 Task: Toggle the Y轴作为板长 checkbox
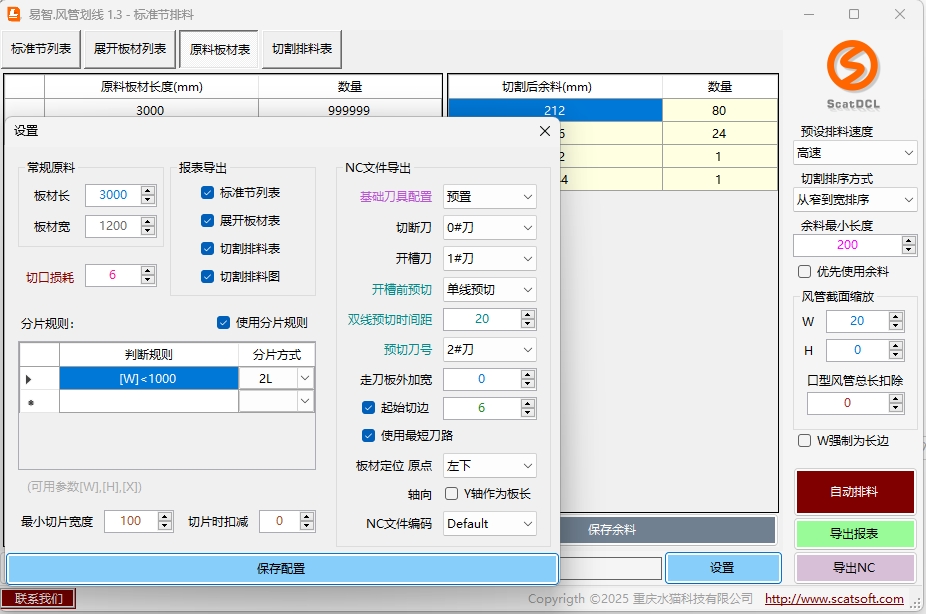click(451, 493)
